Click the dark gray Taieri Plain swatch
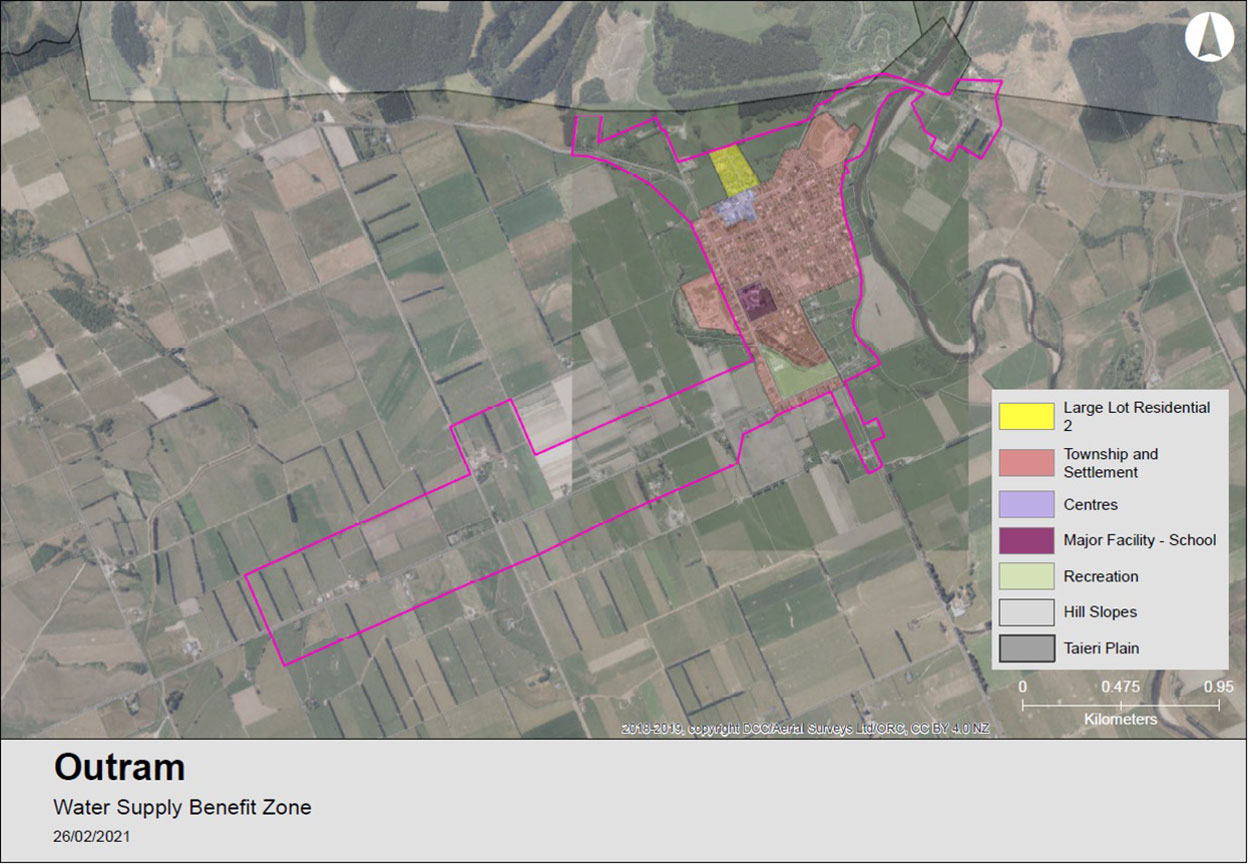The image size is (1250, 866). click(x=1026, y=648)
